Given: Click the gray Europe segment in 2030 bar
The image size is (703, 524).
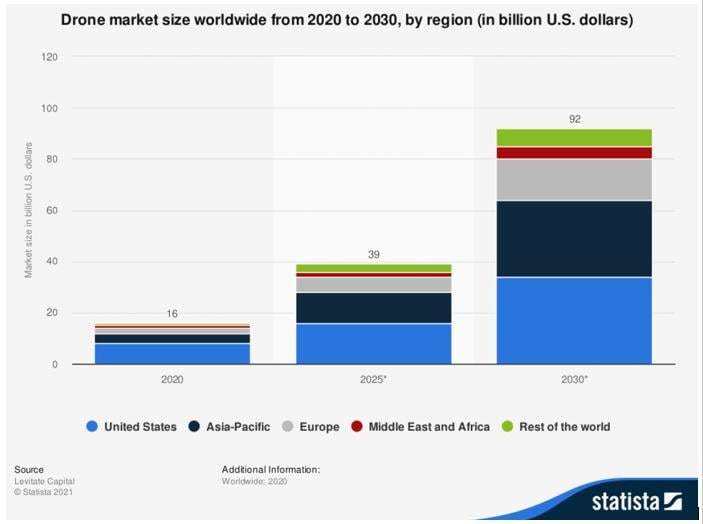Looking at the screenshot, I should click(x=574, y=179).
